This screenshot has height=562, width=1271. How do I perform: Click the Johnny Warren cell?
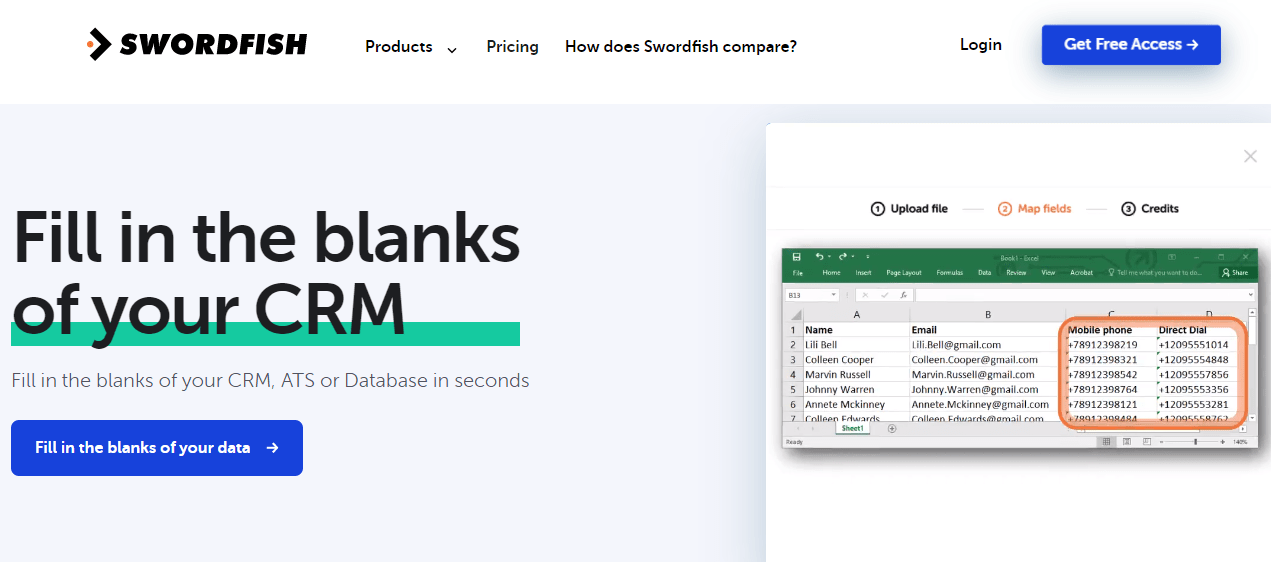point(855,390)
